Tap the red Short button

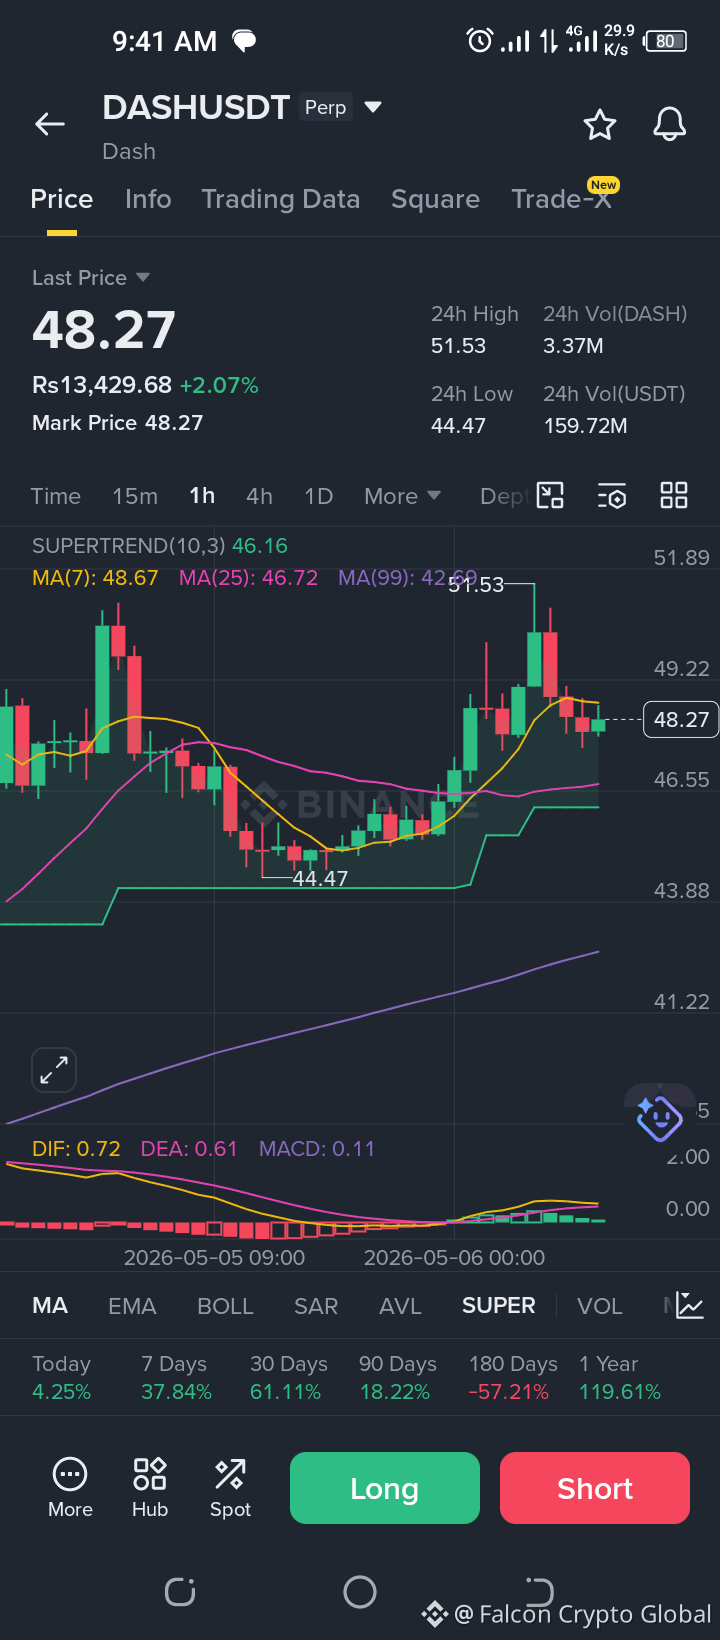(x=595, y=1488)
